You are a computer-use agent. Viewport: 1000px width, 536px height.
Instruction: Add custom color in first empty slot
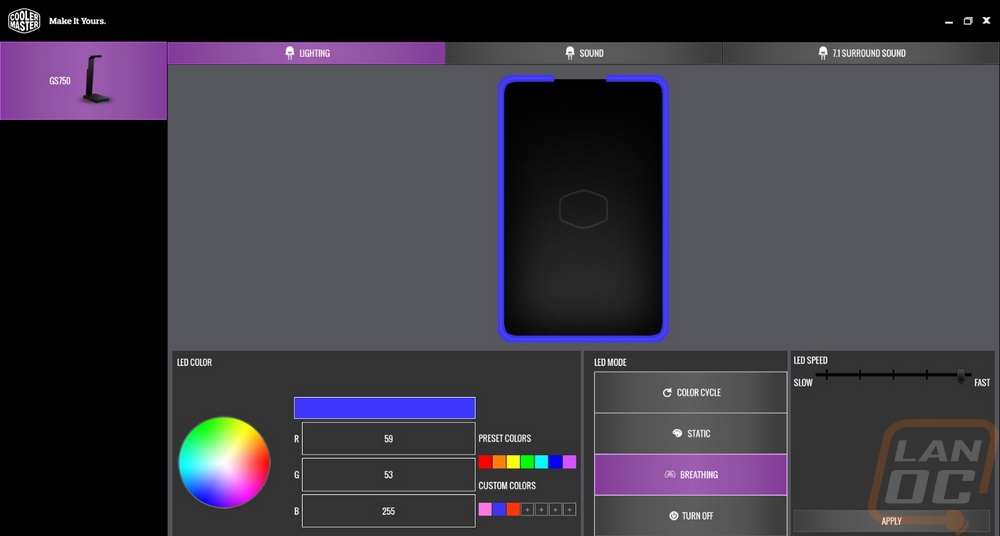pyautogui.click(x=527, y=509)
